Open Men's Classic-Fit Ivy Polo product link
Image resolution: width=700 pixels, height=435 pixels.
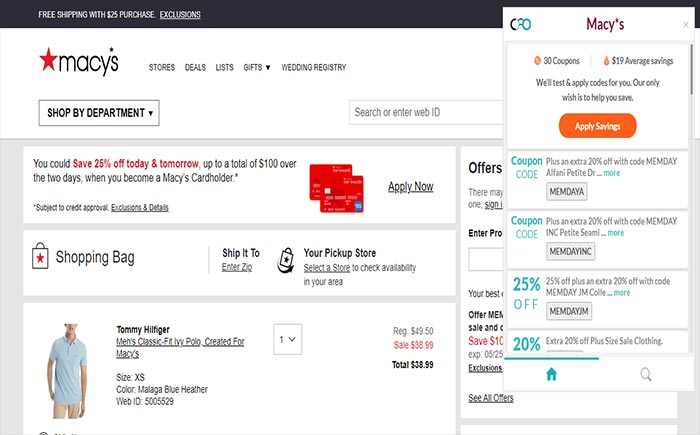click(180, 347)
